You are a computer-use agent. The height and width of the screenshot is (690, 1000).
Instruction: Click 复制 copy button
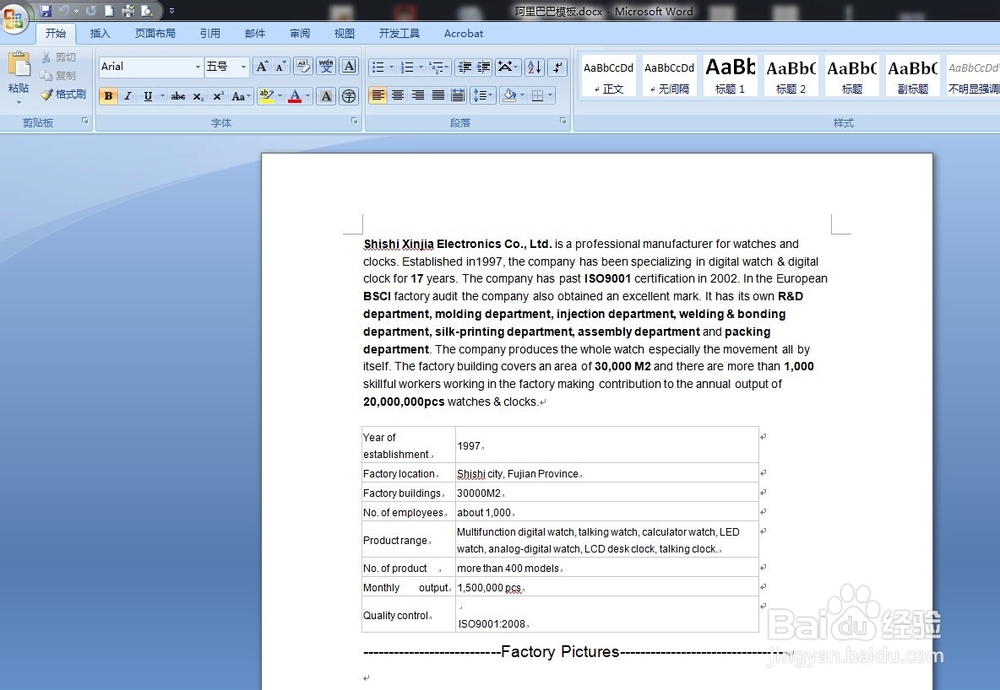(59, 75)
